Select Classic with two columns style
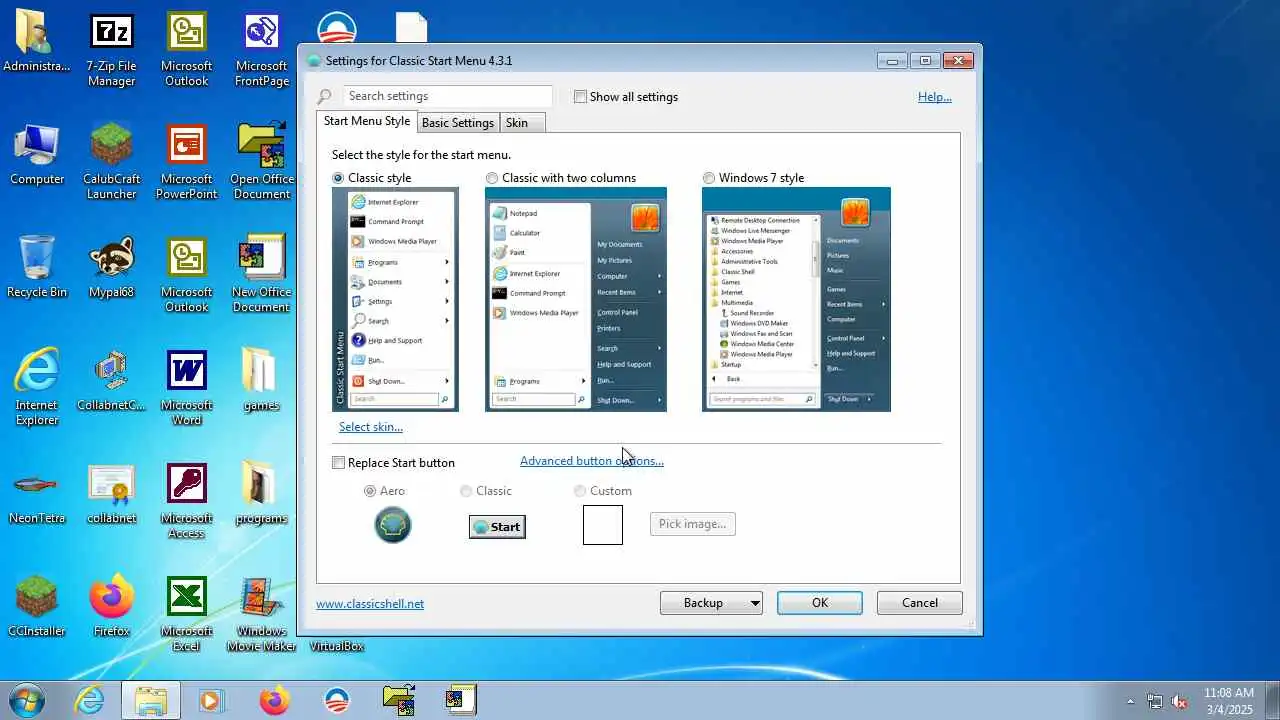The width and height of the screenshot is (1280, 720). coord(492,178)
